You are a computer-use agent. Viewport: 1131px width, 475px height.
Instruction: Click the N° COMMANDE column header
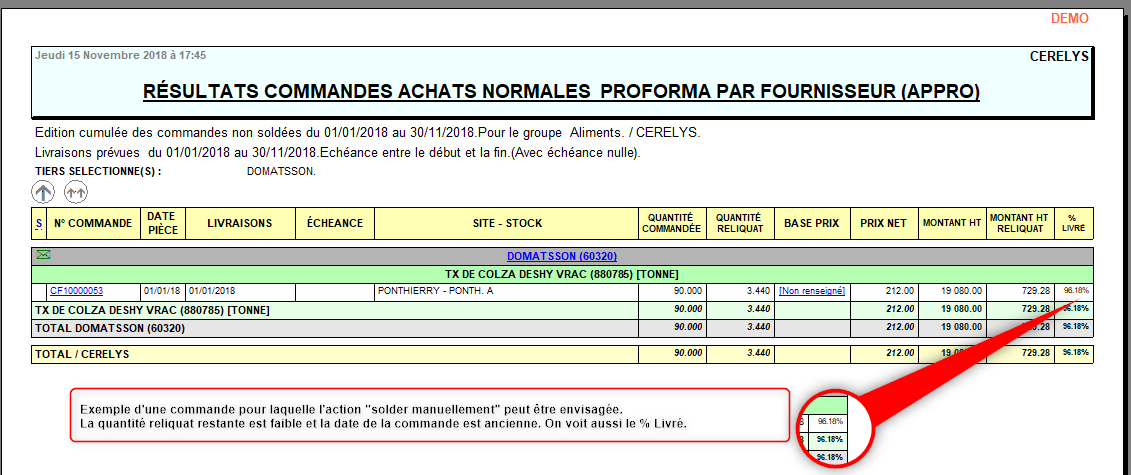[x=93, y=223]
